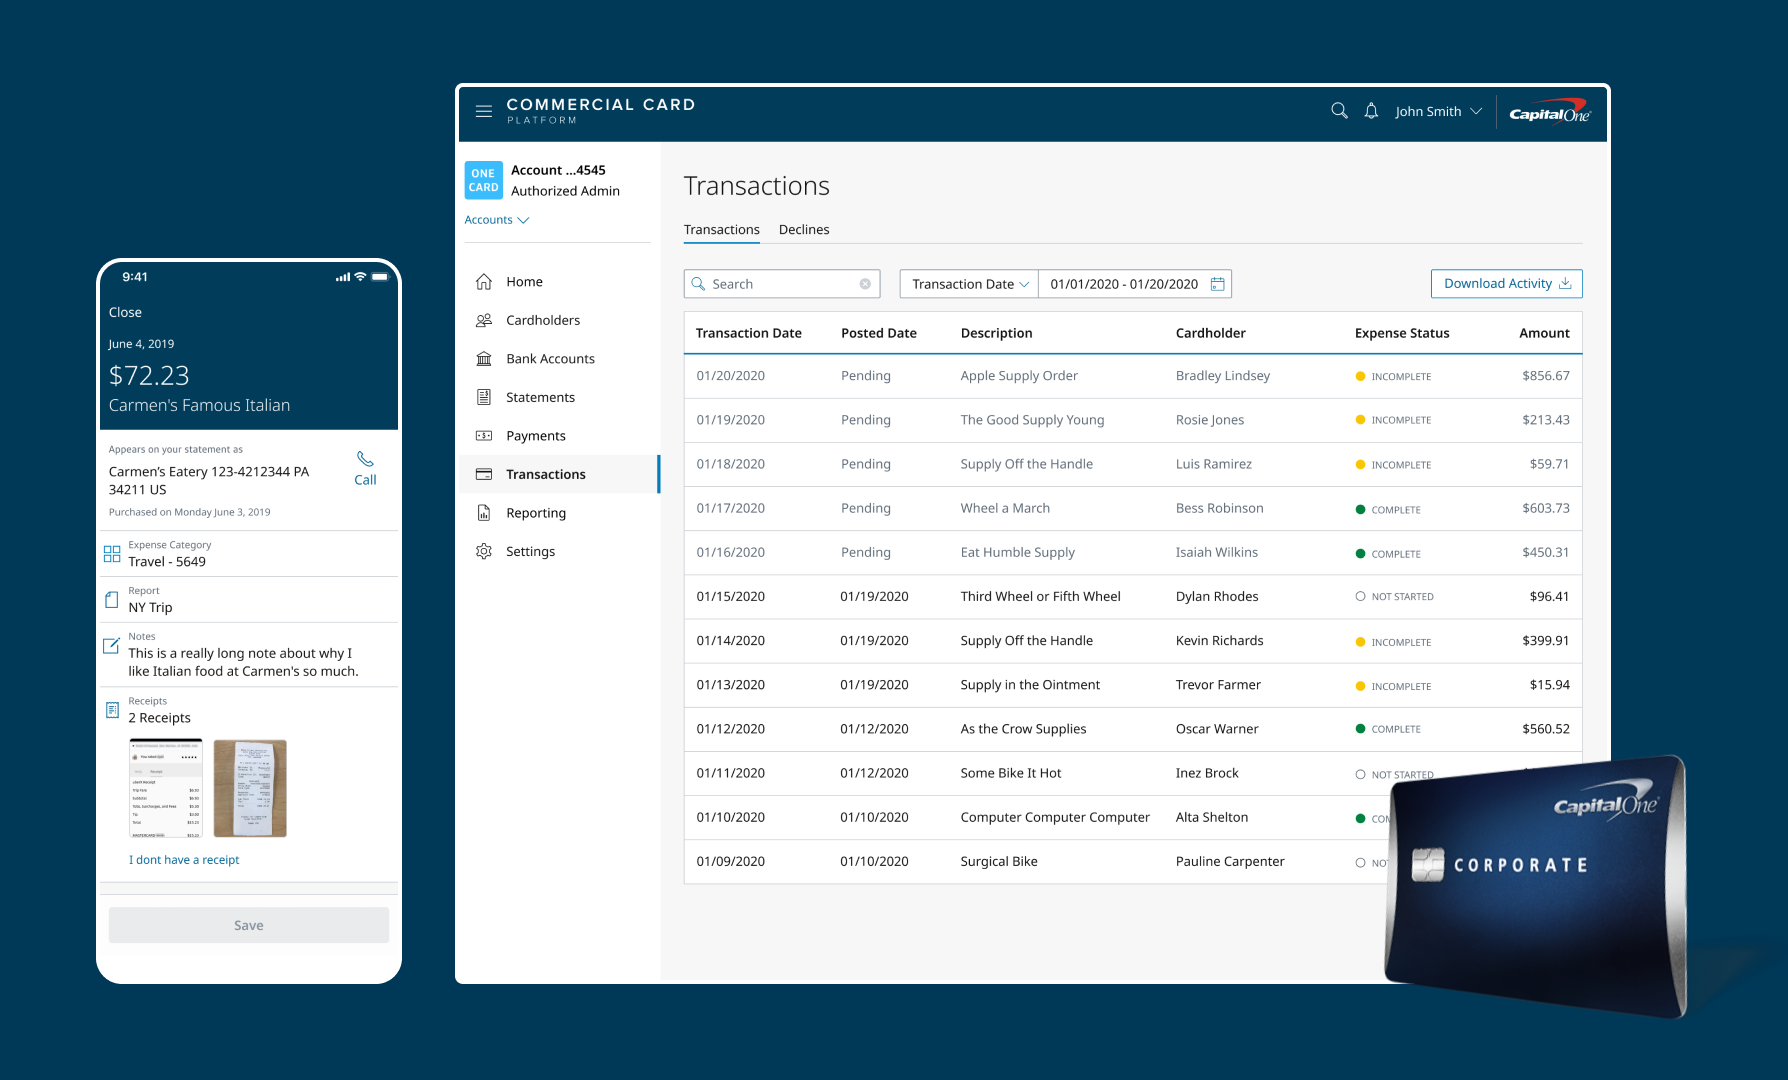Click the search magnifier icon in header
1788x1080 pixels.
point(1339,111)
